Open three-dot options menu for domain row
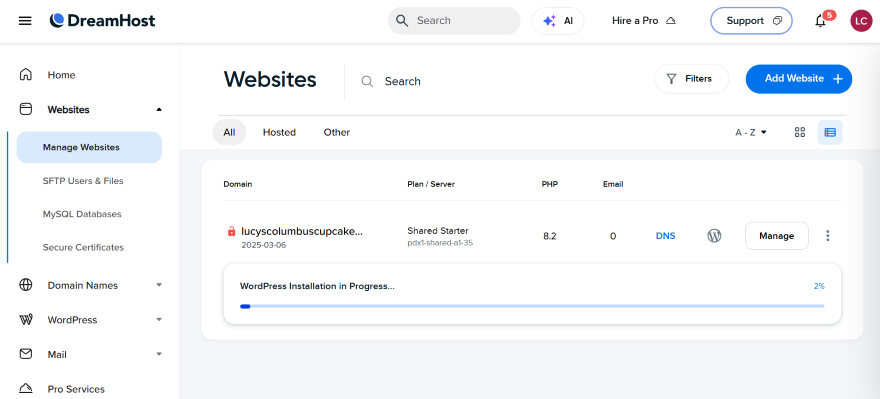 pyautogui.click(x=827, y=236)
